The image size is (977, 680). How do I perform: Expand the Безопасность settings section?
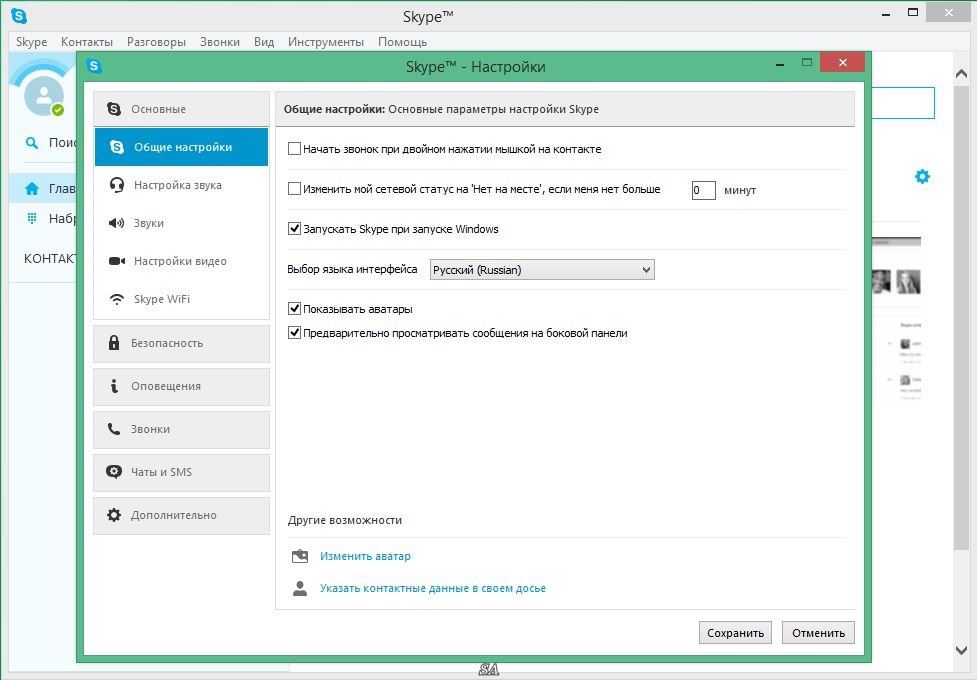click(x=181, y=343)
